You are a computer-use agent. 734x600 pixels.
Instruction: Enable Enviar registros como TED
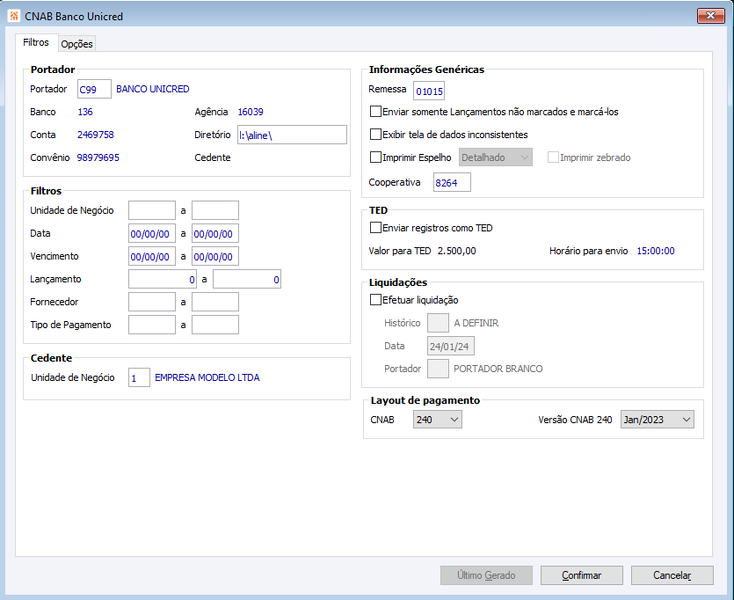coord(375,227)
